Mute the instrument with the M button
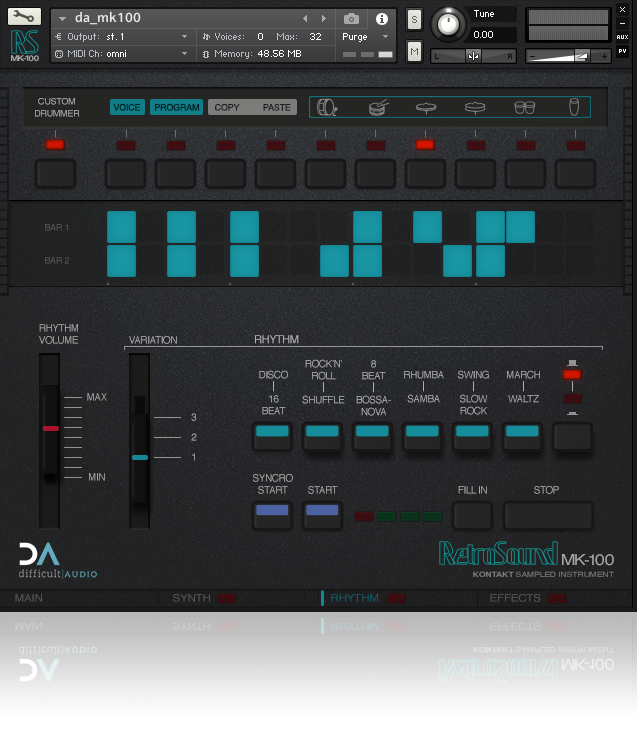 tap(414, 51)
